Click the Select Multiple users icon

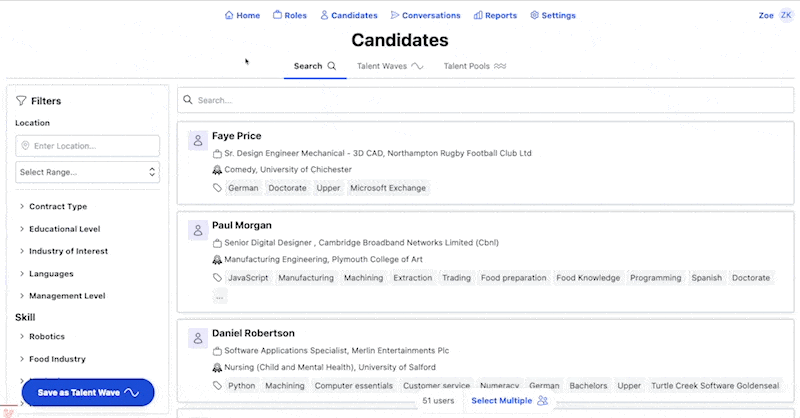tap(542, 401)
